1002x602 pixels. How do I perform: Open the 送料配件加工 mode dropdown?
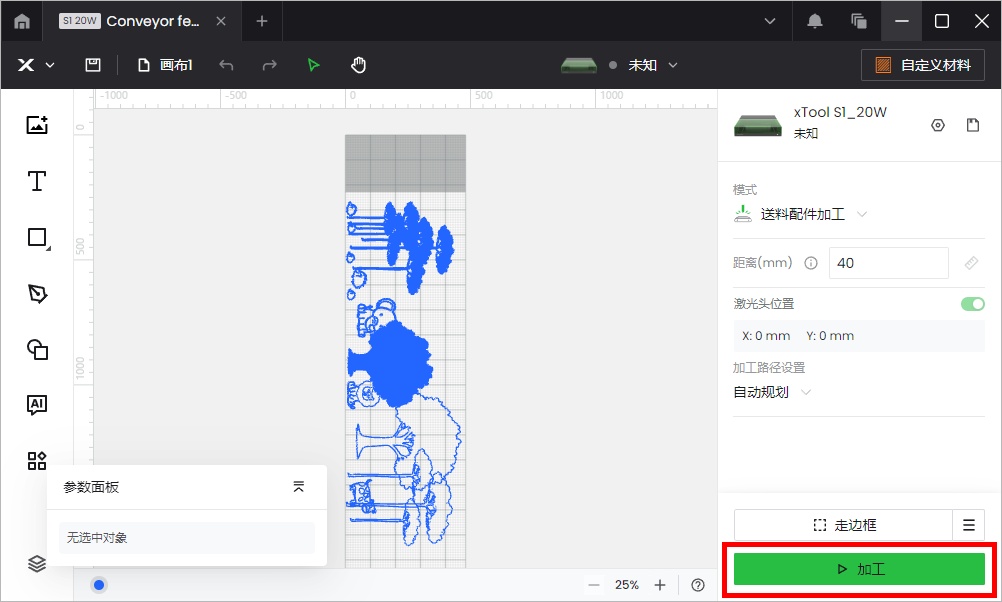point(800,214)
